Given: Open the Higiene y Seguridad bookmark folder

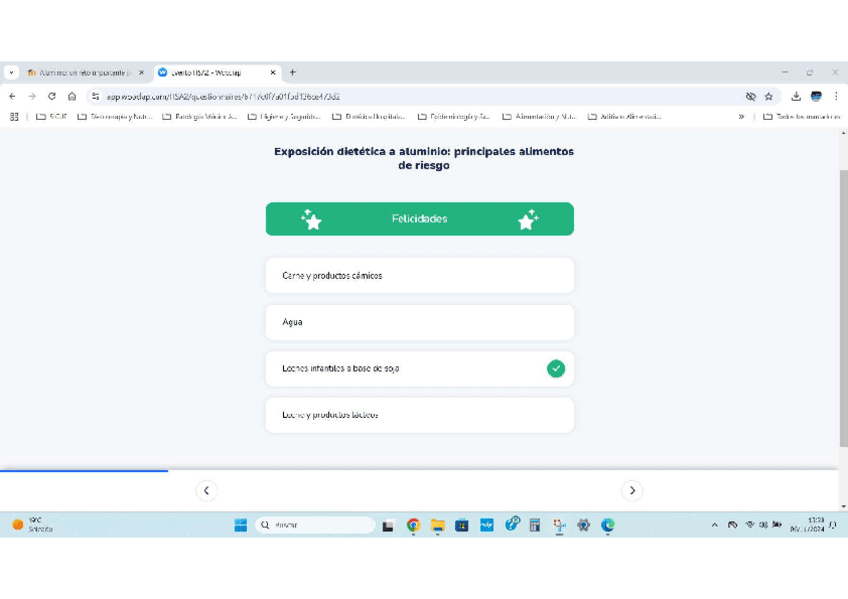Looking at the screenshot, I should pos(284,116).
